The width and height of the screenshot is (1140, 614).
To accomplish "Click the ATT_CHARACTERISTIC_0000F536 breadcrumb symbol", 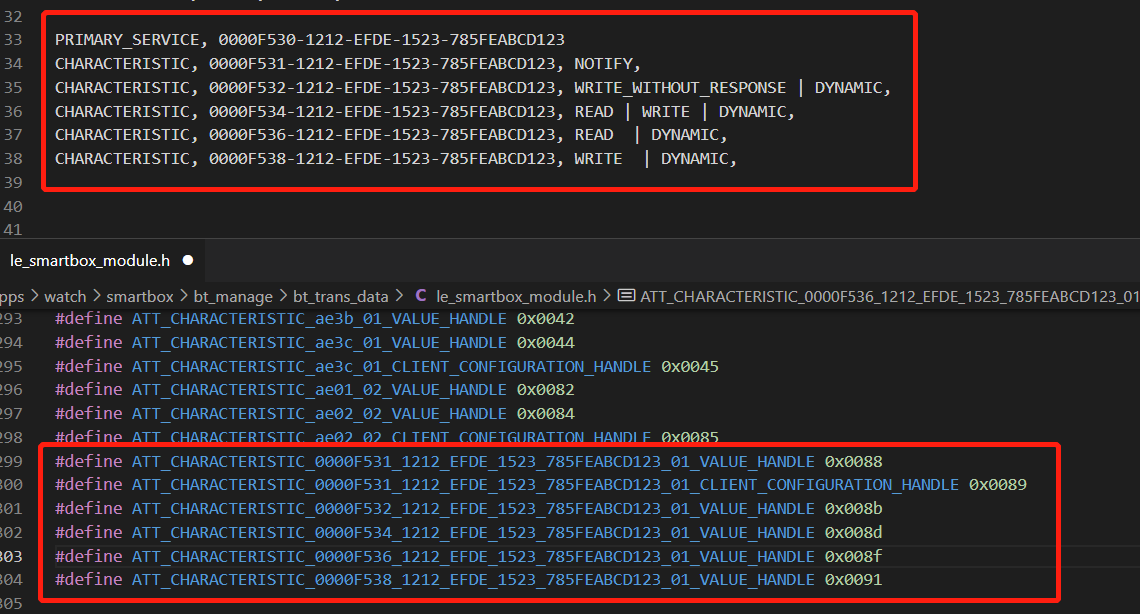I will (x=889, y=296).
